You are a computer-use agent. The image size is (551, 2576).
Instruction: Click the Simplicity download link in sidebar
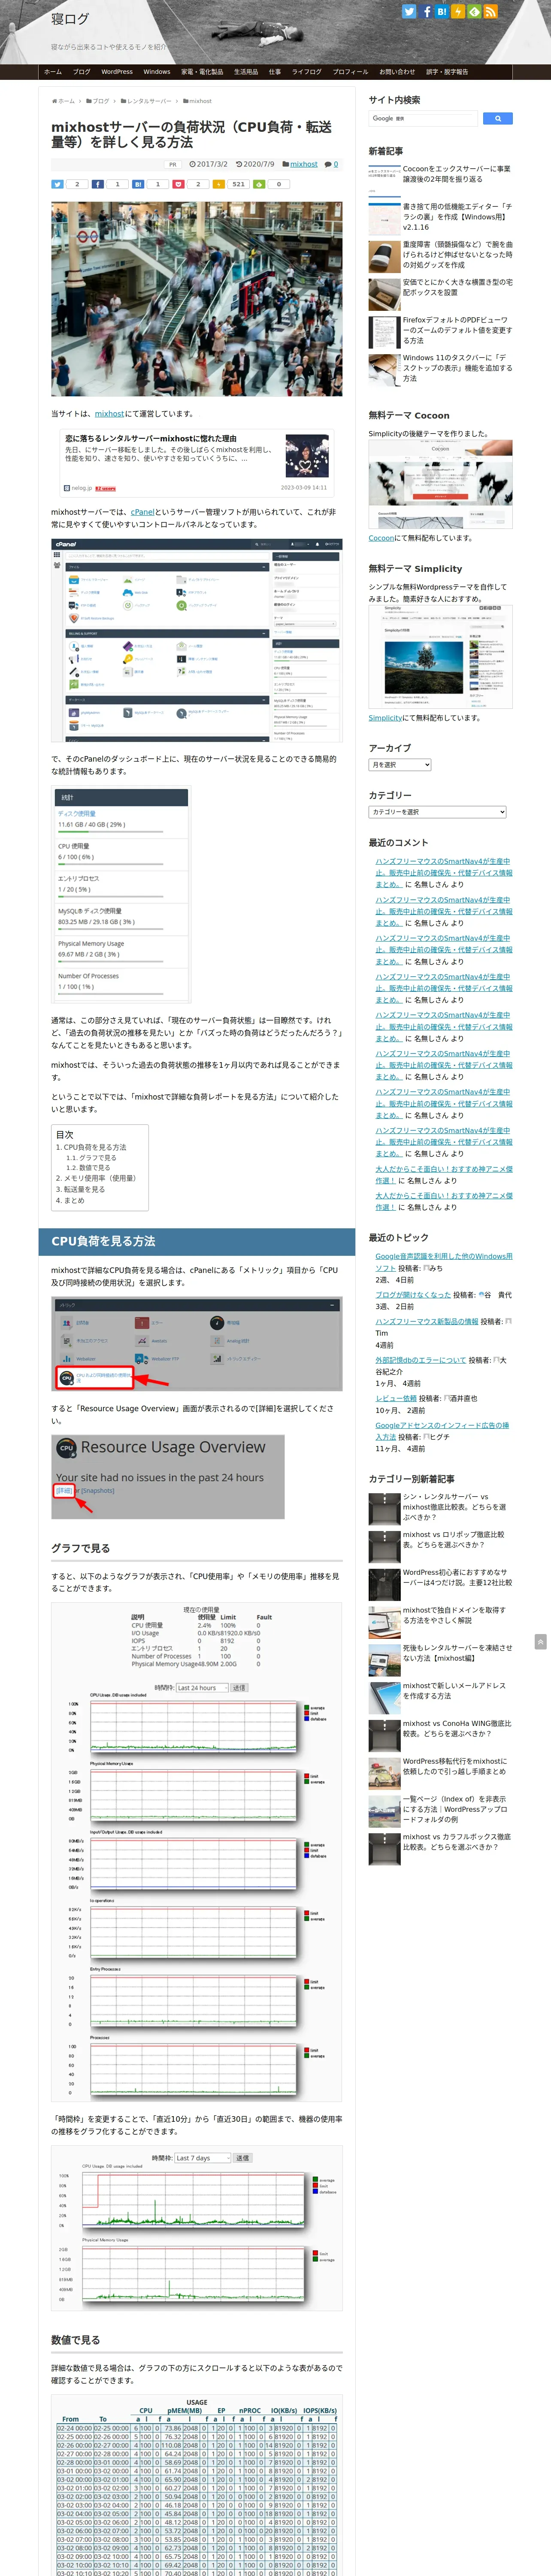(x=385, y=718)
